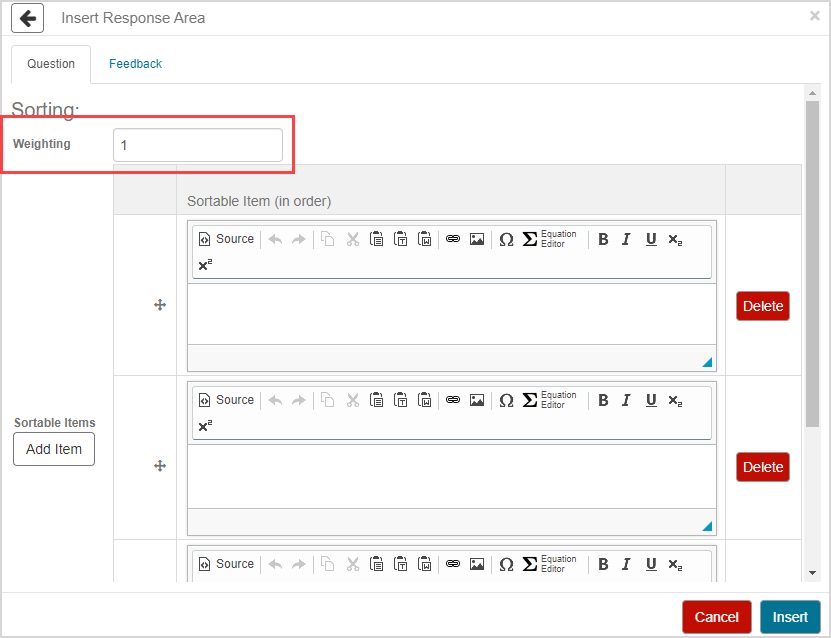831x638 pixels.
Task: Click the Weighting input field
Action: [197, 145]
